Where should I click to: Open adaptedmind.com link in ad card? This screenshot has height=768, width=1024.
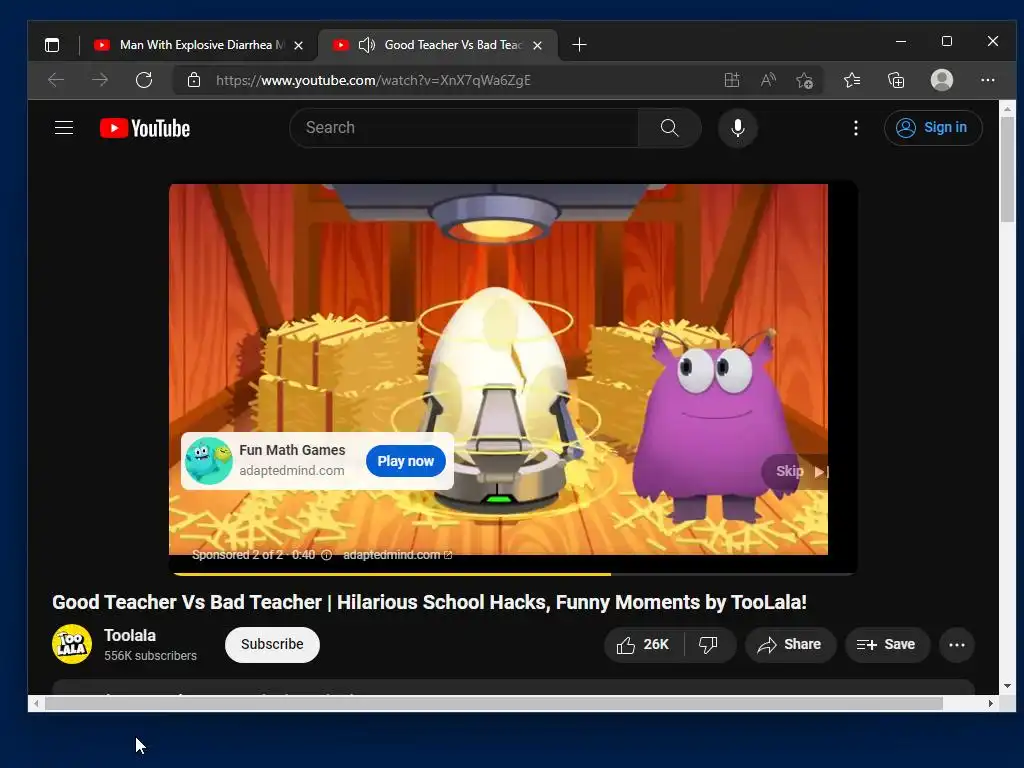click(291, 470)
